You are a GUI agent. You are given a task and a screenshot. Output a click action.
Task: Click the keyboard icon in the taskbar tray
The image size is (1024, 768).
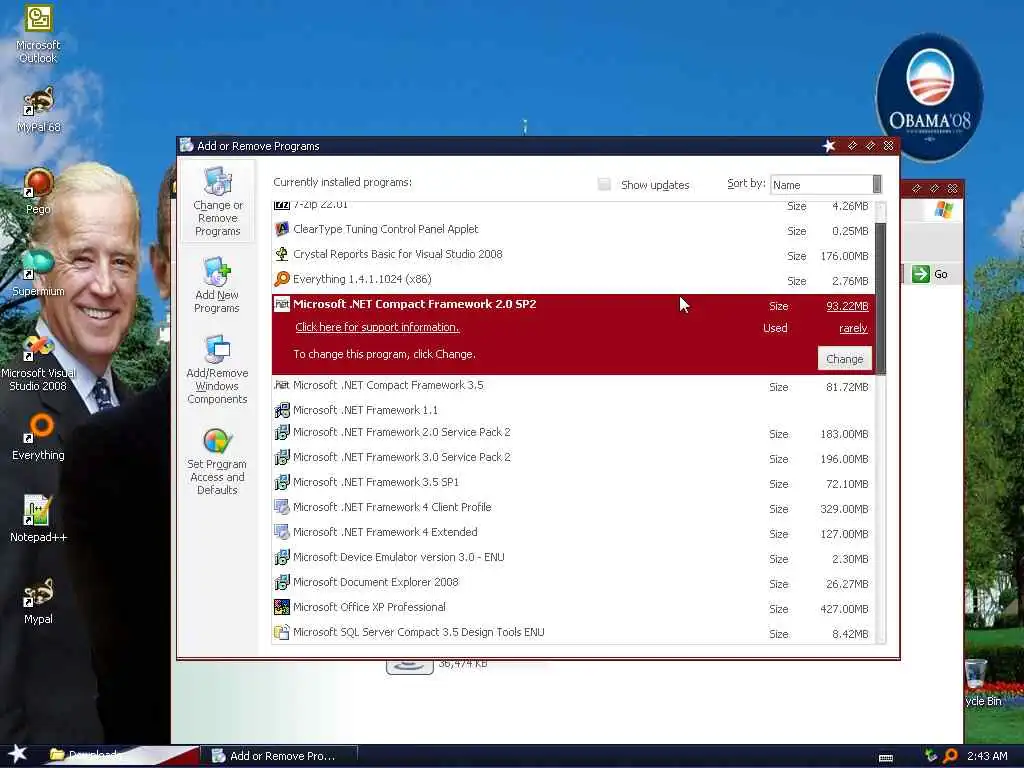tap(886, 758)
